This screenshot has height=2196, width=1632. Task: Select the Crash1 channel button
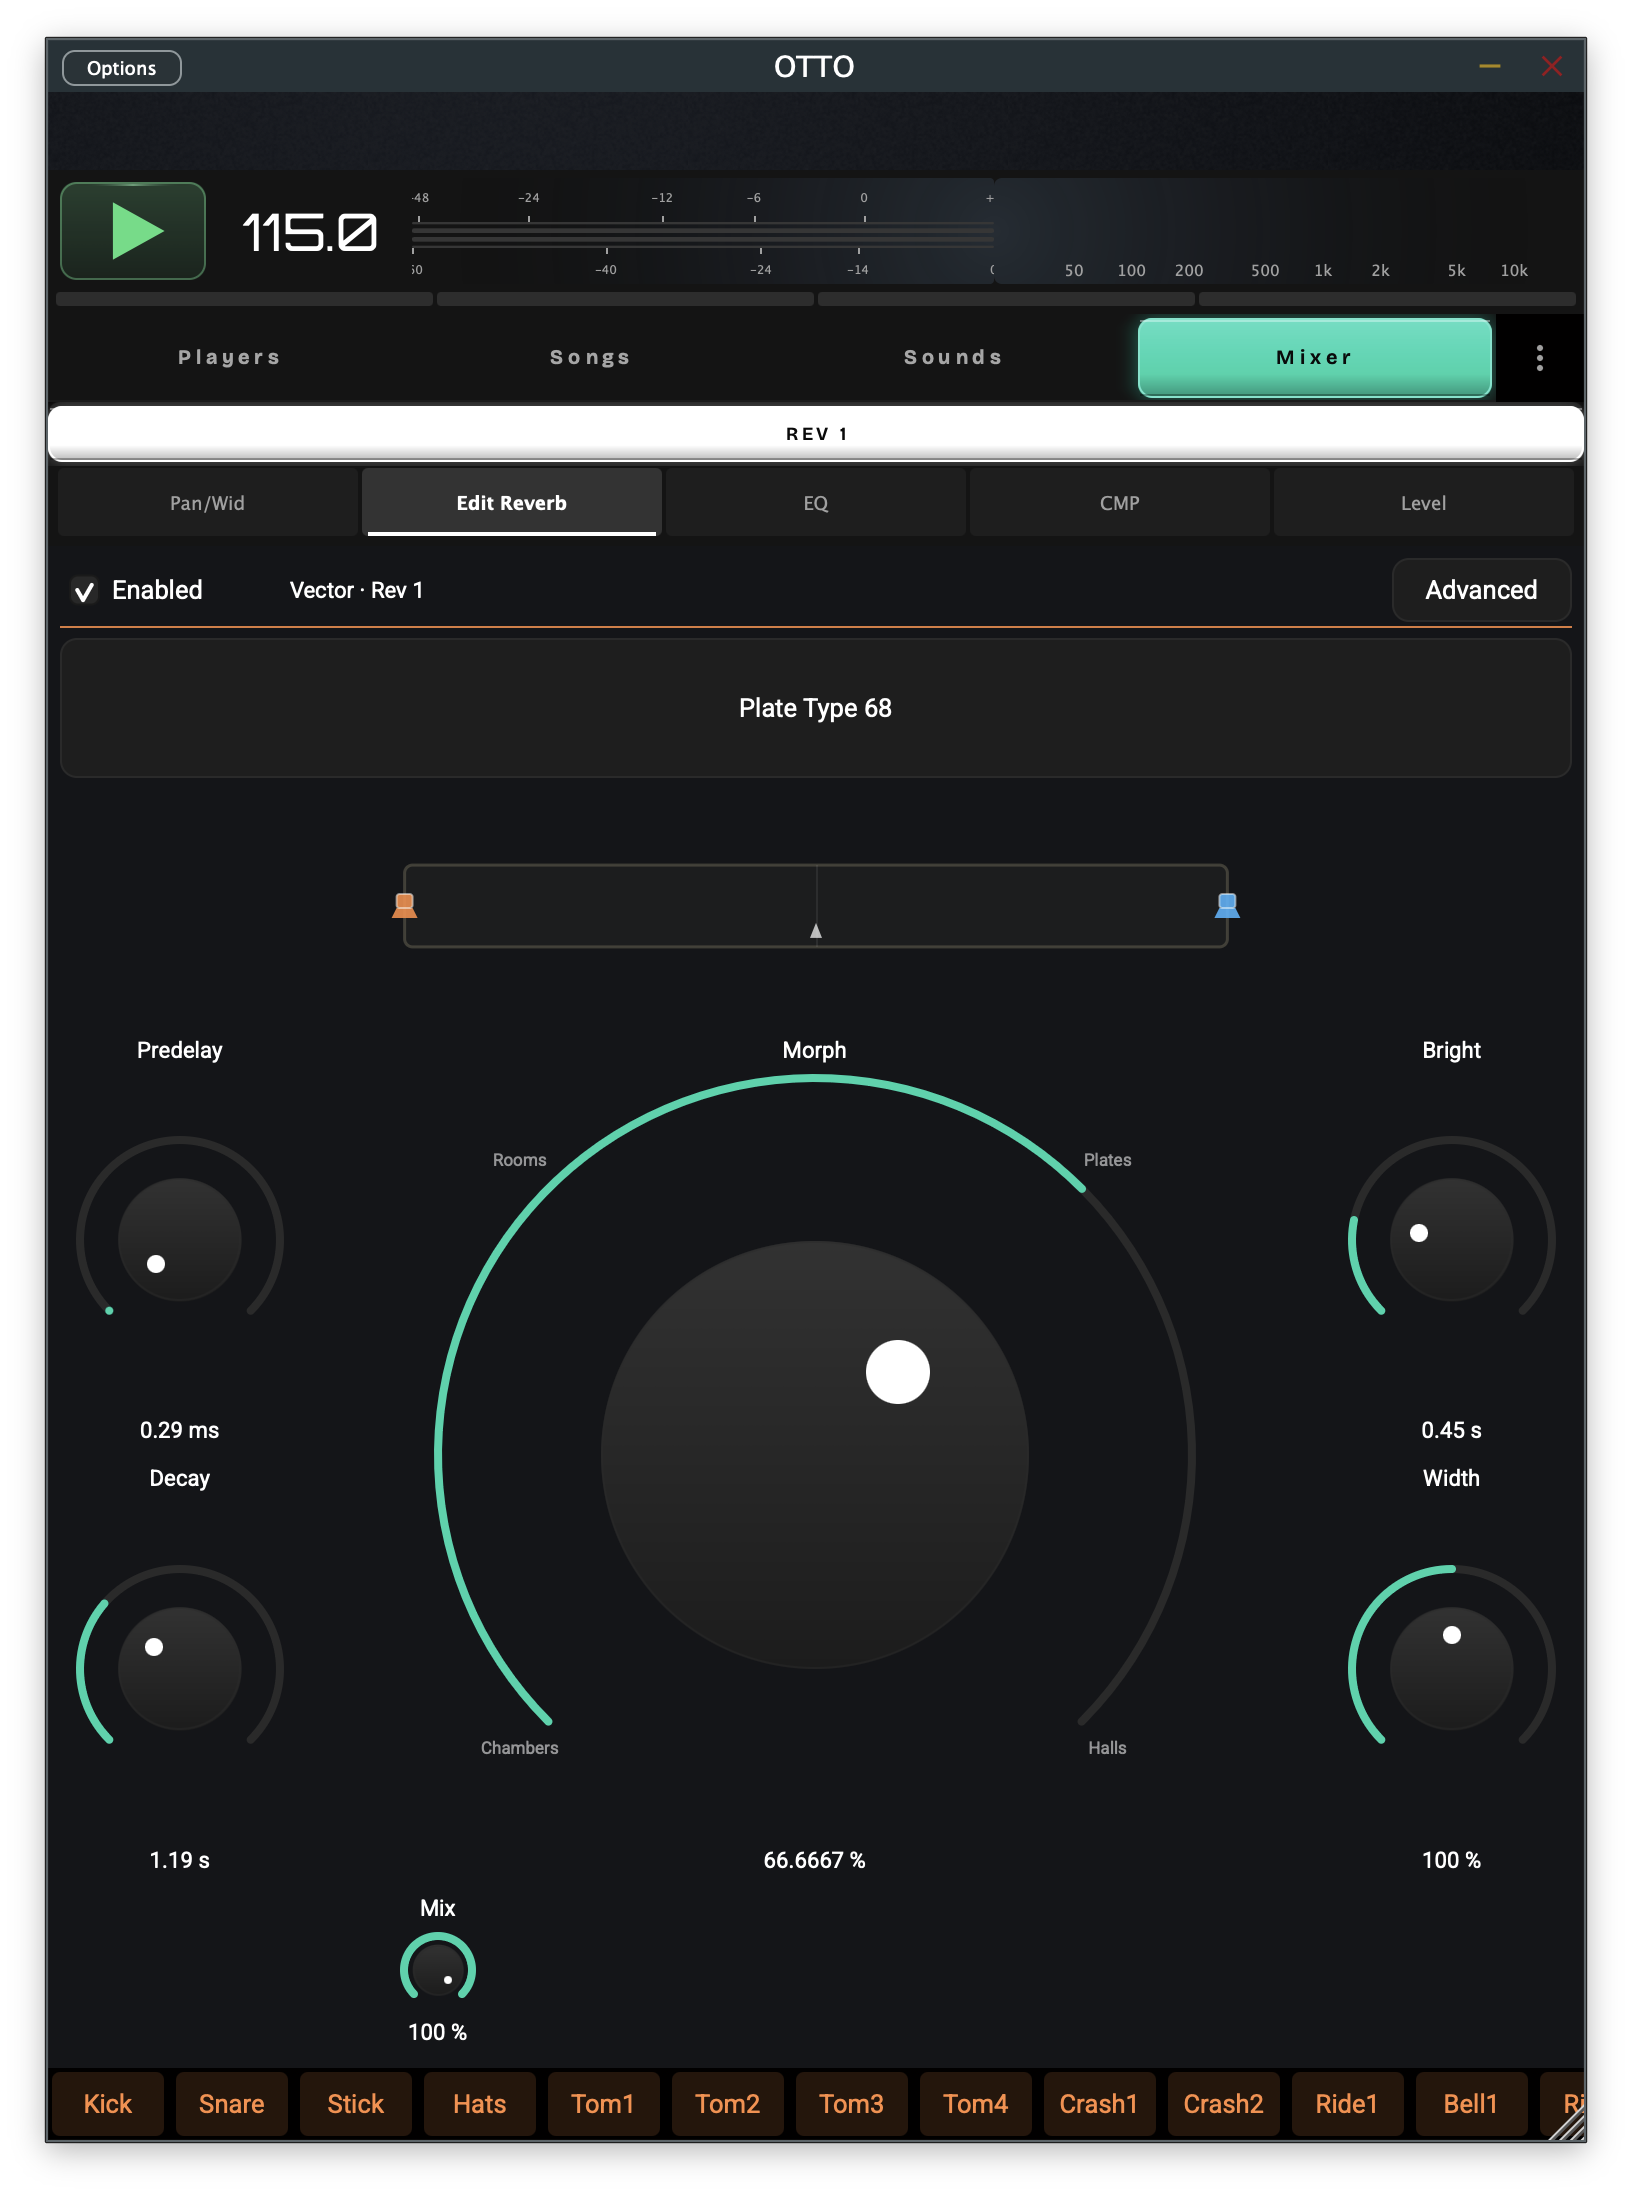pos(1099,2104)
